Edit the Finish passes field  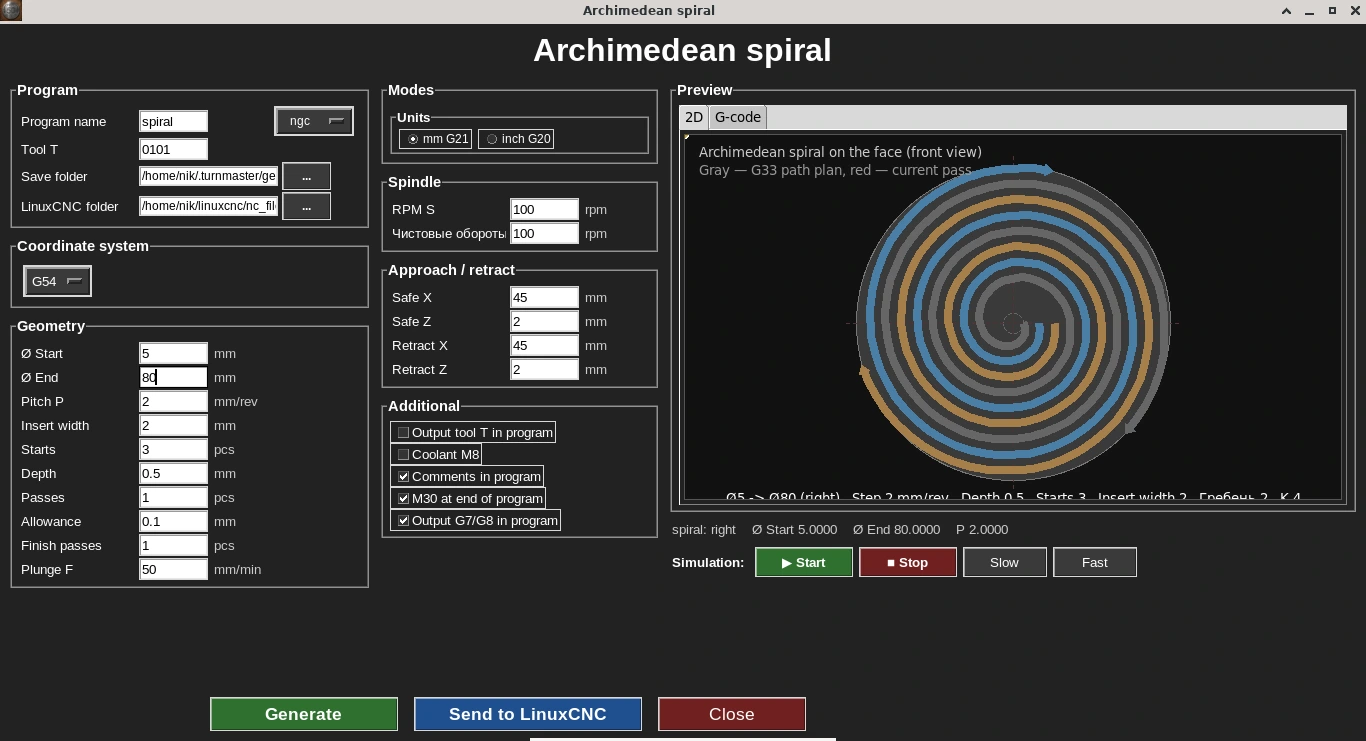(x=173, y=545)
